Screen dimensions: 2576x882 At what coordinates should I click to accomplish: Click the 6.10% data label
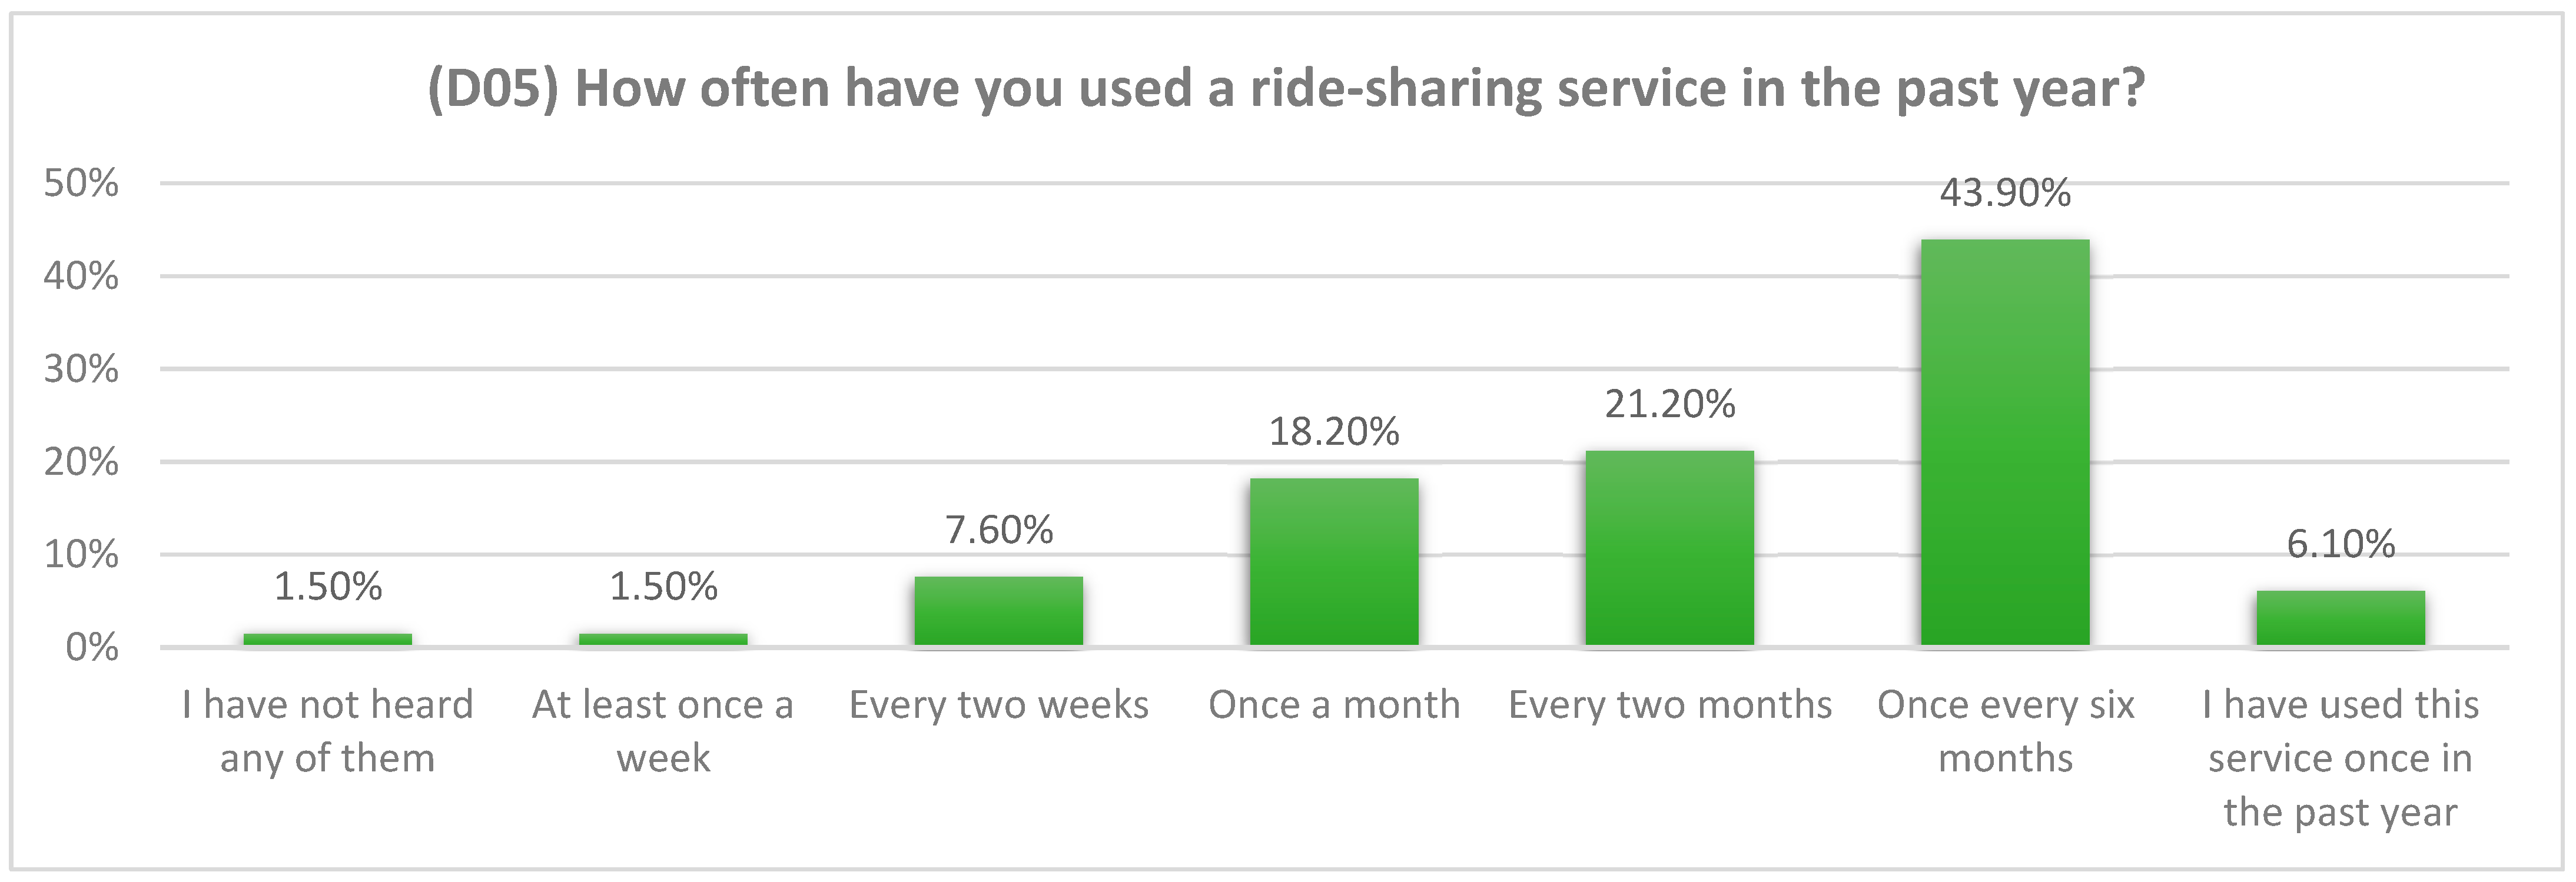2340,544
